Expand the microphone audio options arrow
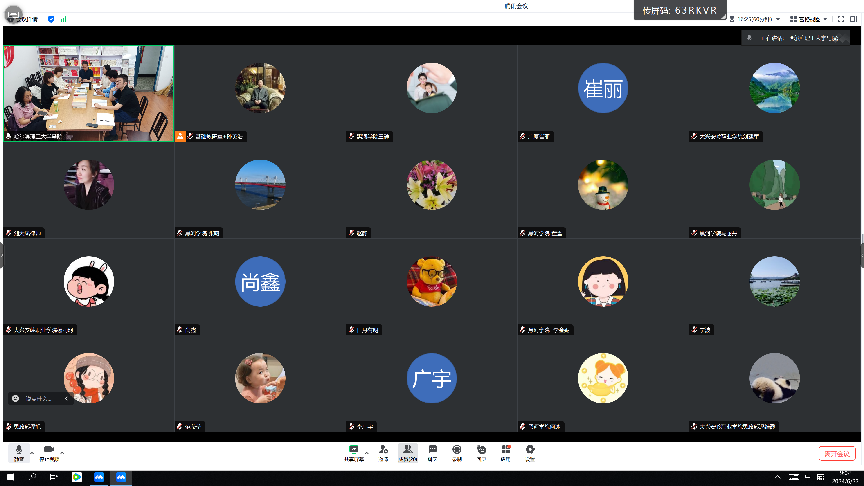The width and height of the screenshot is (864, 486). tap(31, 452)
